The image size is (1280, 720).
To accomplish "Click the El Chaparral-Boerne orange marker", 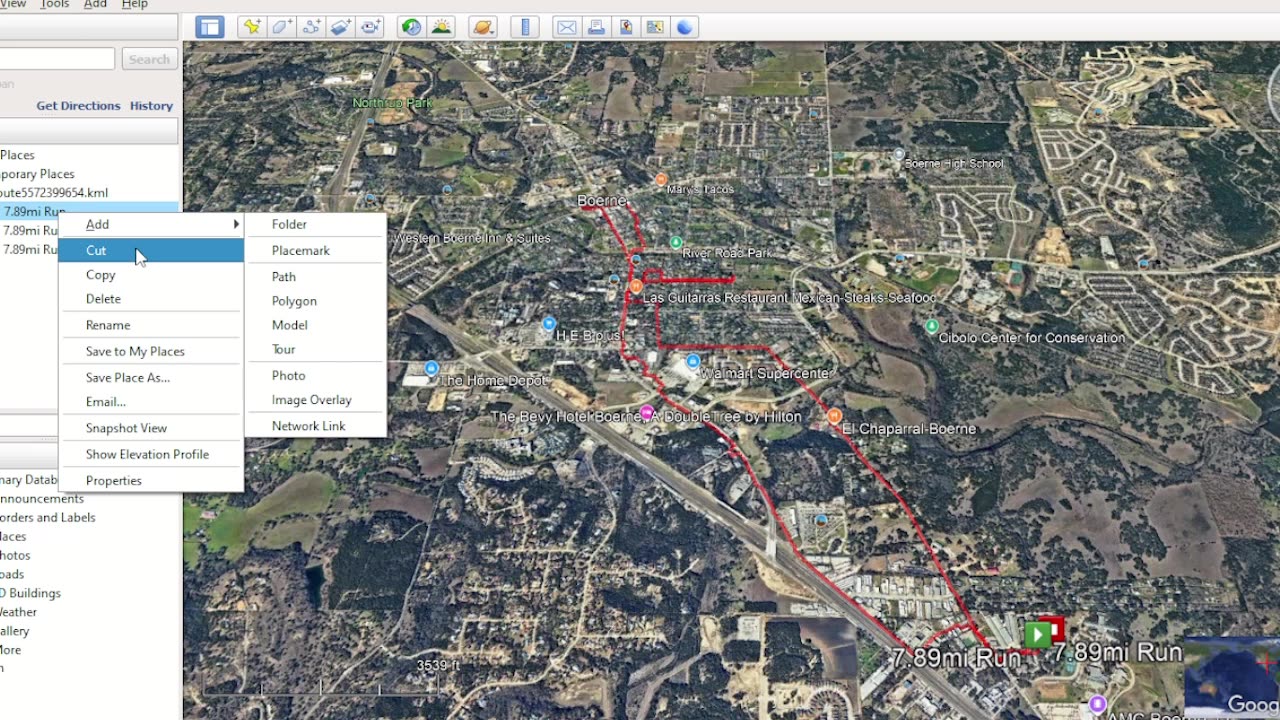I will click(834, 416).
